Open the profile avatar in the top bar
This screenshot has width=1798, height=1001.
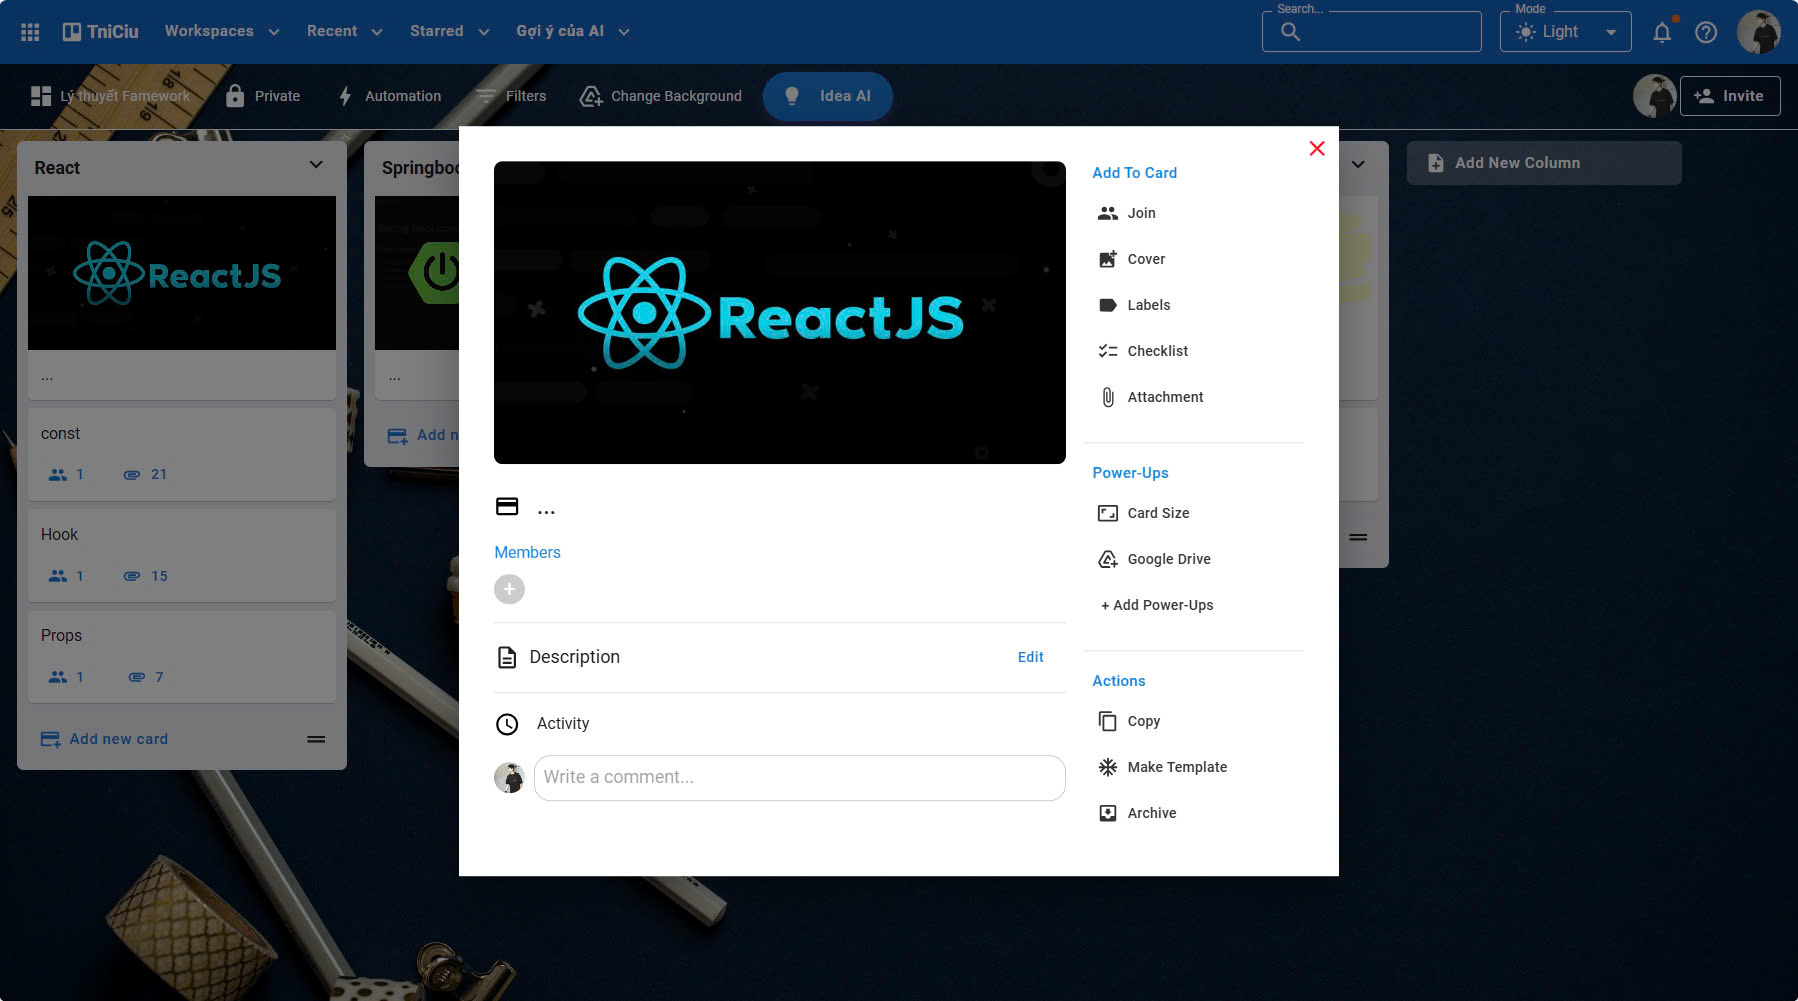click(x=1758, y=32)
